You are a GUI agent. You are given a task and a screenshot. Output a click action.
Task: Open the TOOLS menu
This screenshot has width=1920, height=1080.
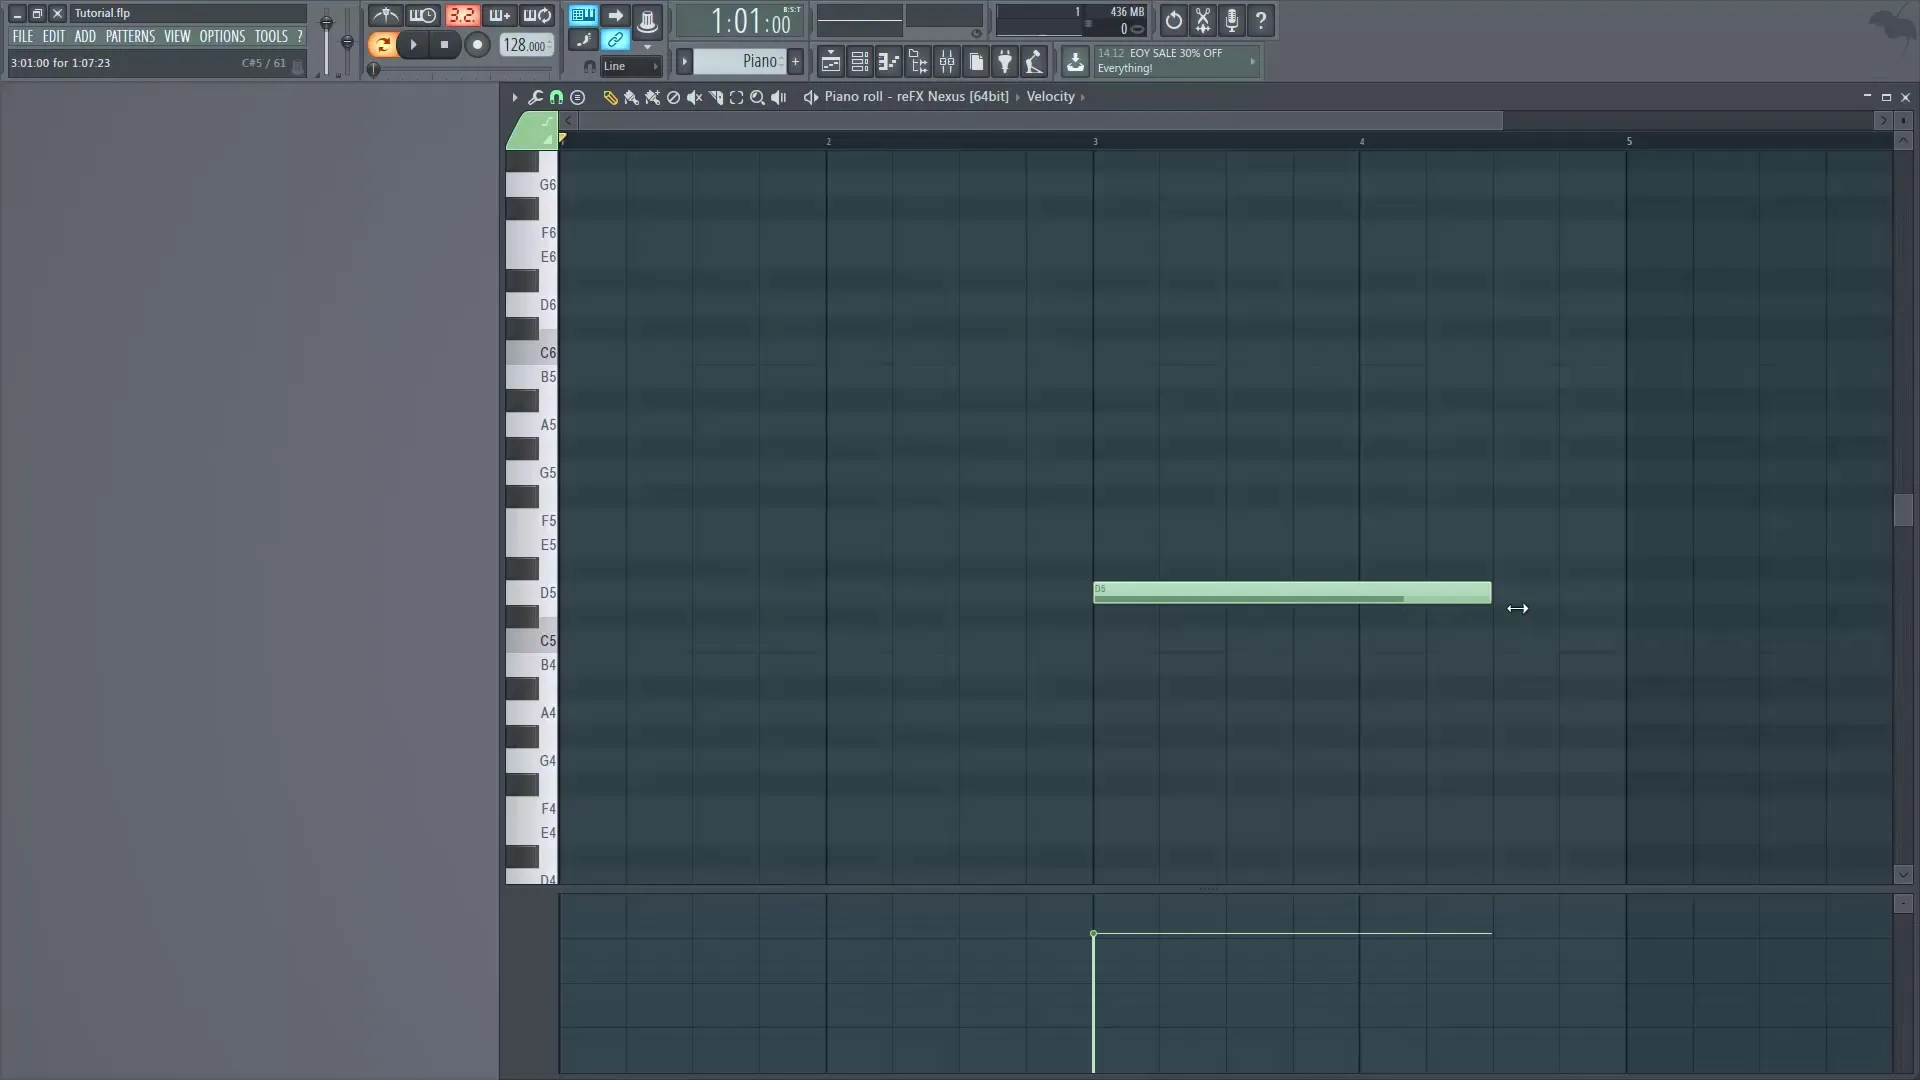[272, 35]
